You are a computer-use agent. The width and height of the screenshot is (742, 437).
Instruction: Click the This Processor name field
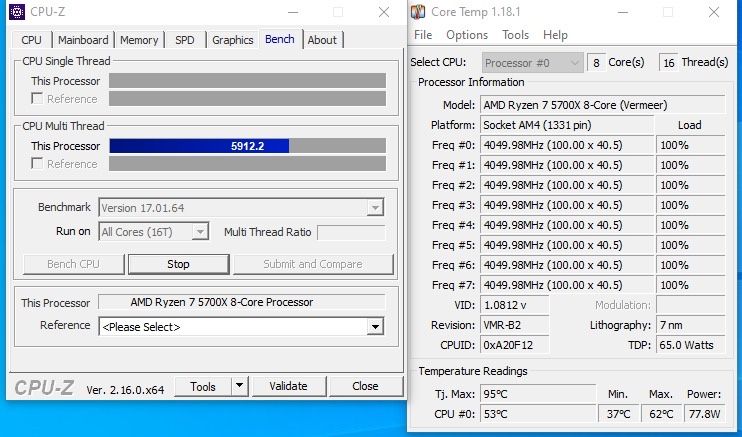(x=242, y=302)
